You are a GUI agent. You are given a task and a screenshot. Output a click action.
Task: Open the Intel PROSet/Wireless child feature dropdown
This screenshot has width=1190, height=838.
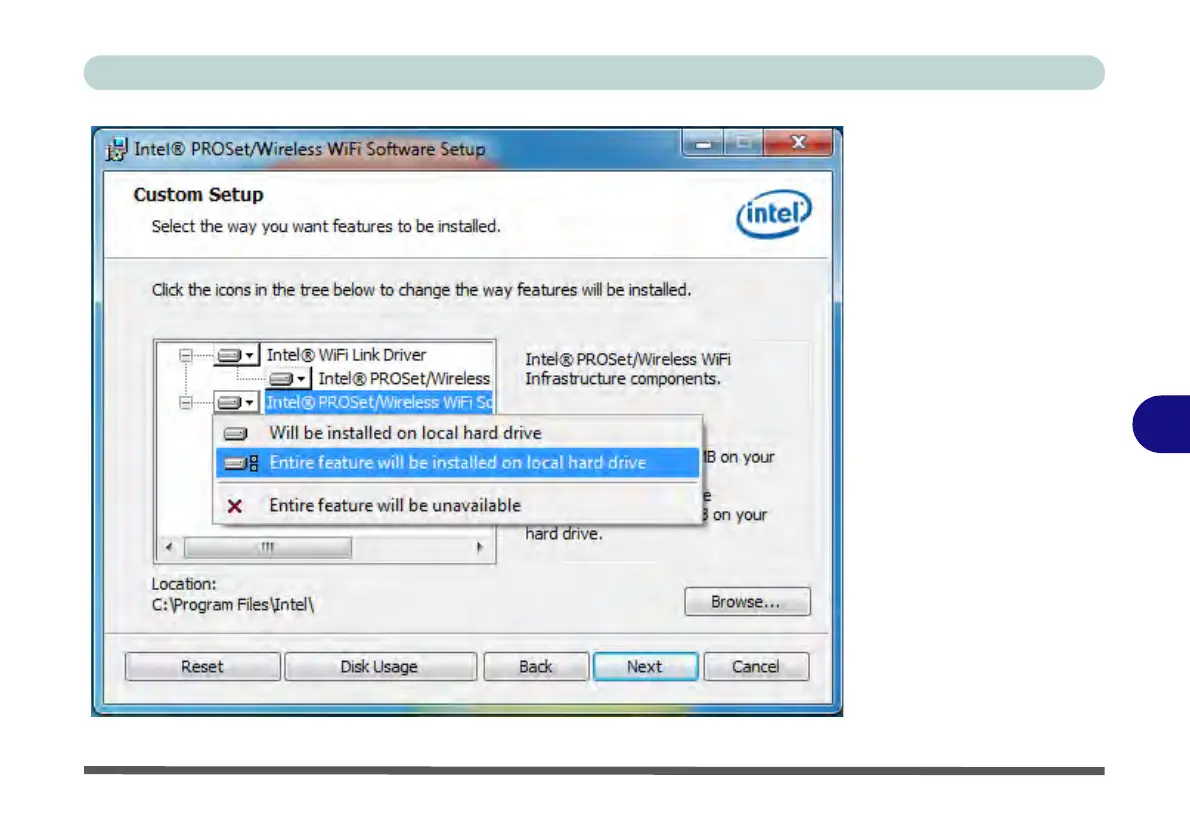click(288, 379)
